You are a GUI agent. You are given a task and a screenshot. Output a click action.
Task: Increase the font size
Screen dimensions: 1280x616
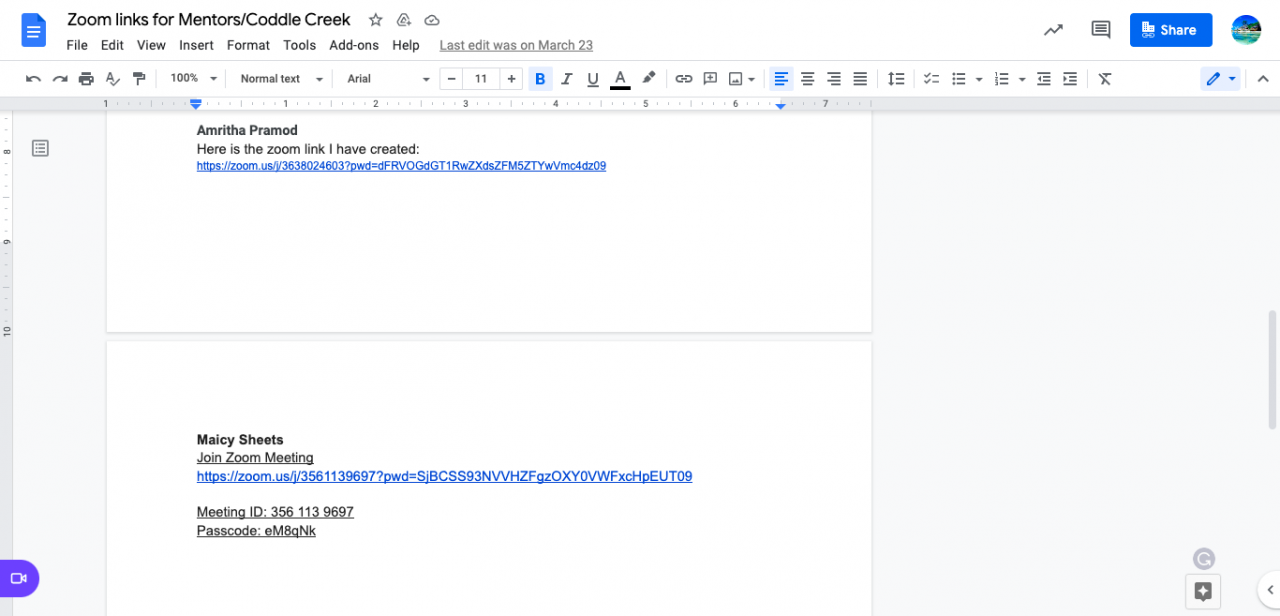511,79
